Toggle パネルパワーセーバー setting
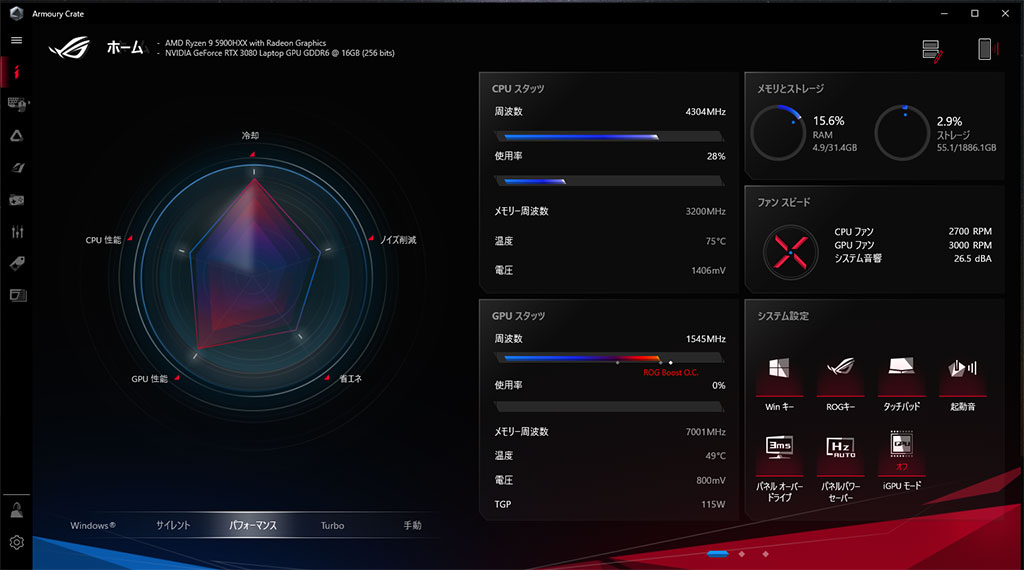Screen dimensions: 1024x570 (x=840, y=468)
